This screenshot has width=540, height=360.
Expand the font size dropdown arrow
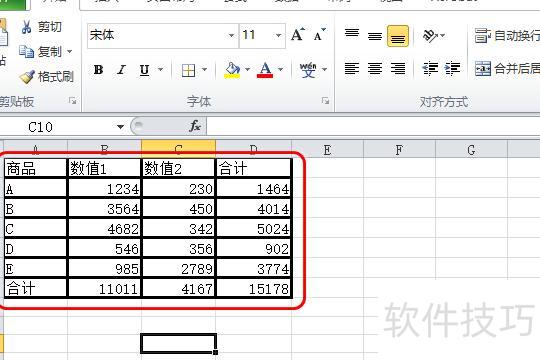(x=279, y=35)
